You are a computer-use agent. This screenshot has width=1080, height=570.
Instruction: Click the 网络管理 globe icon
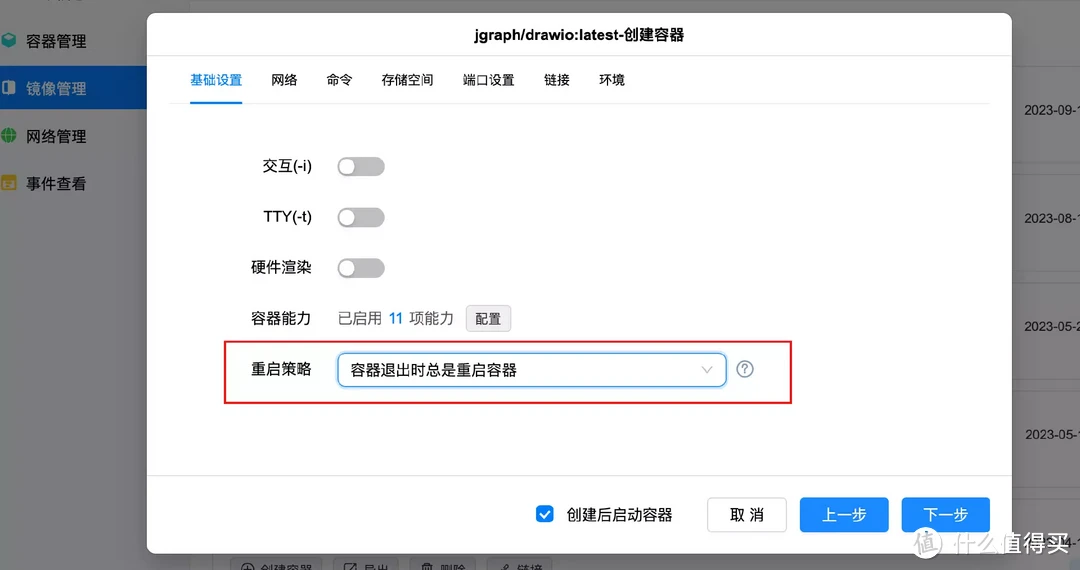[x=8, y=136]
